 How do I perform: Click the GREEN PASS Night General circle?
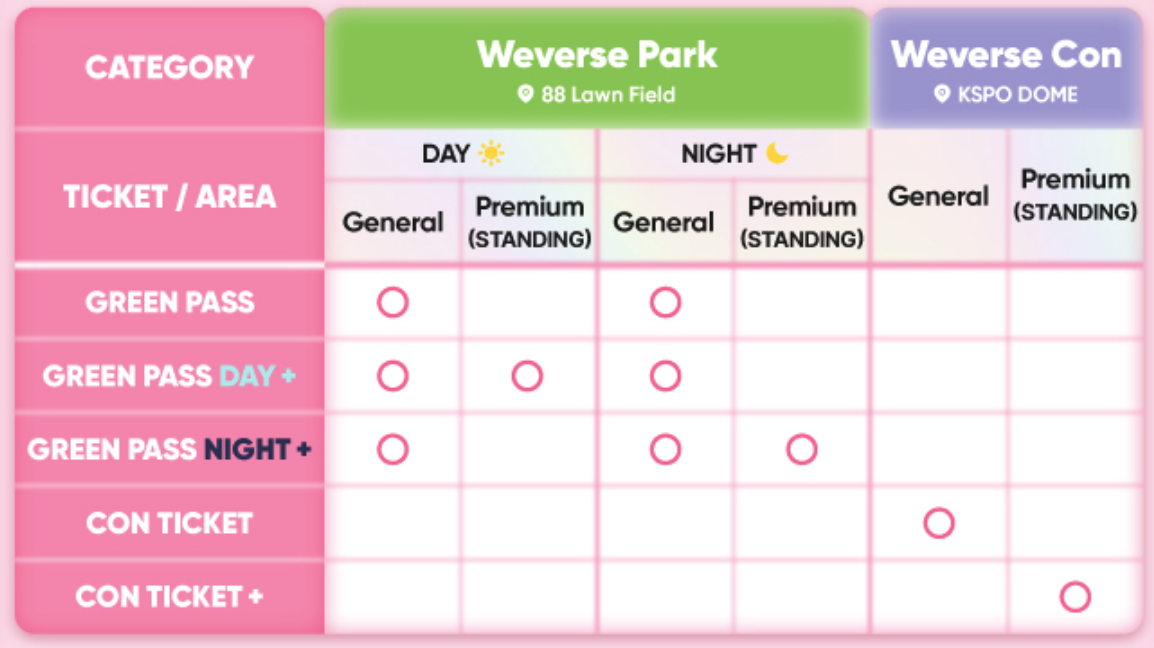[665, 303]
